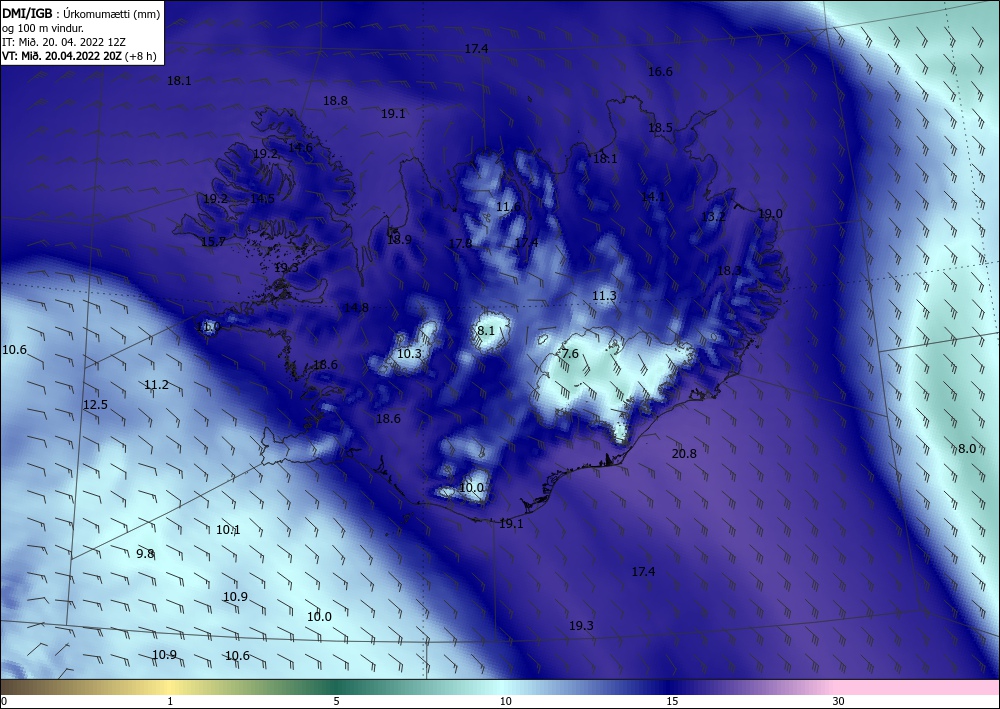
Task: Select the 11.3 value on the map
Action: tap(604, 296)
